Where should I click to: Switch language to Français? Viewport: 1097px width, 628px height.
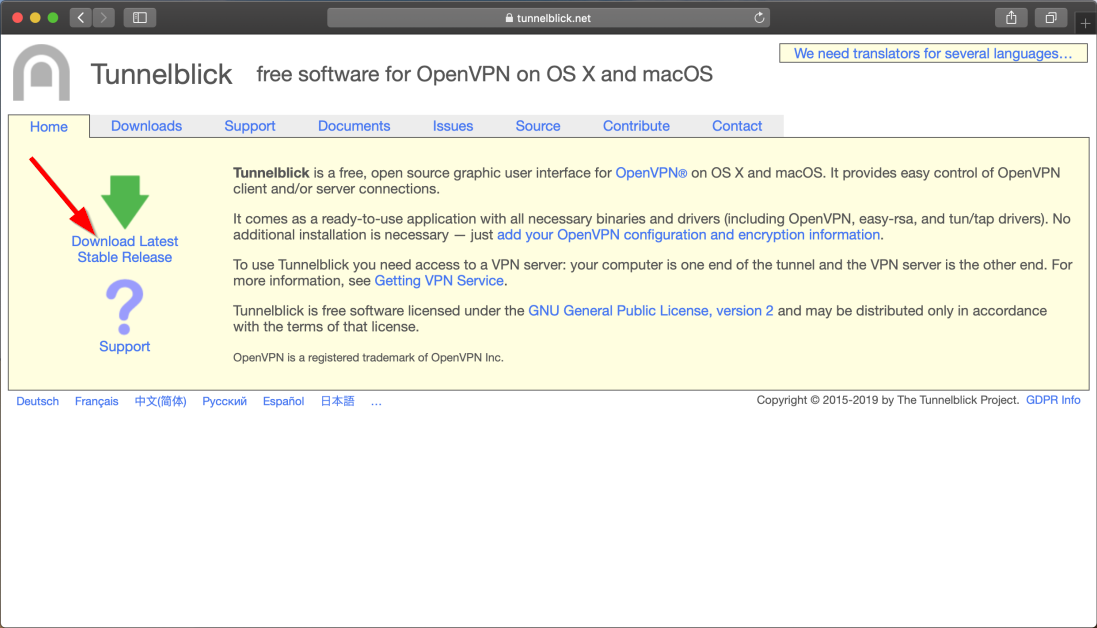[97, 401]
